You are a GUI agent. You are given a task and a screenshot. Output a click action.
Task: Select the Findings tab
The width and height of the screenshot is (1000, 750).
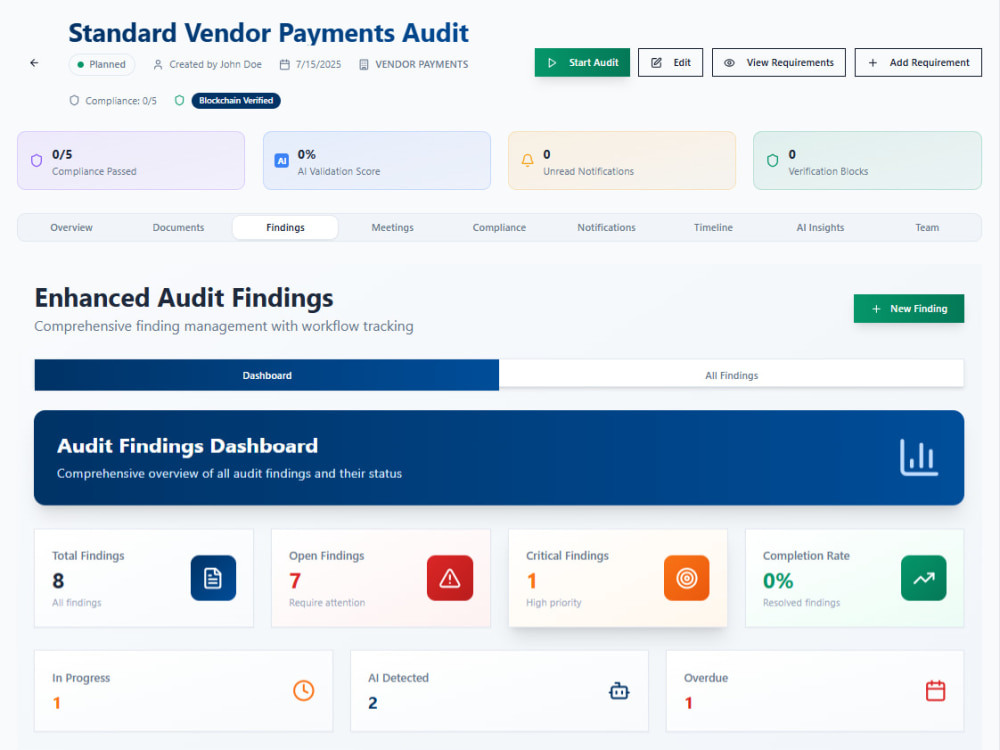coord(285,228)
